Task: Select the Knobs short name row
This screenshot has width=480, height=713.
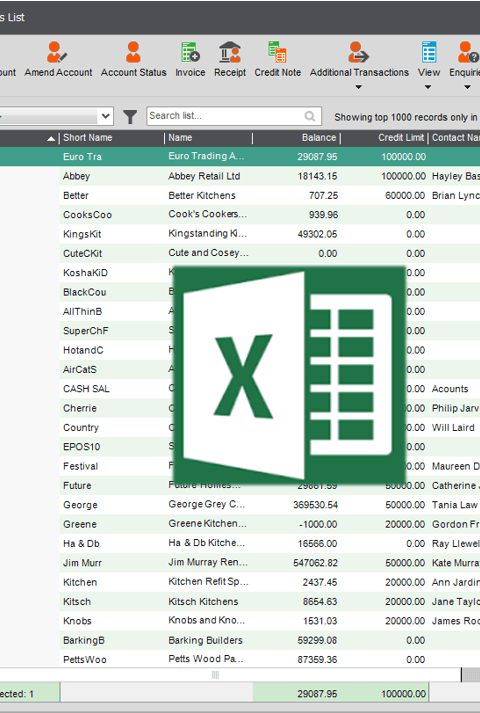Action: [77, 621]
